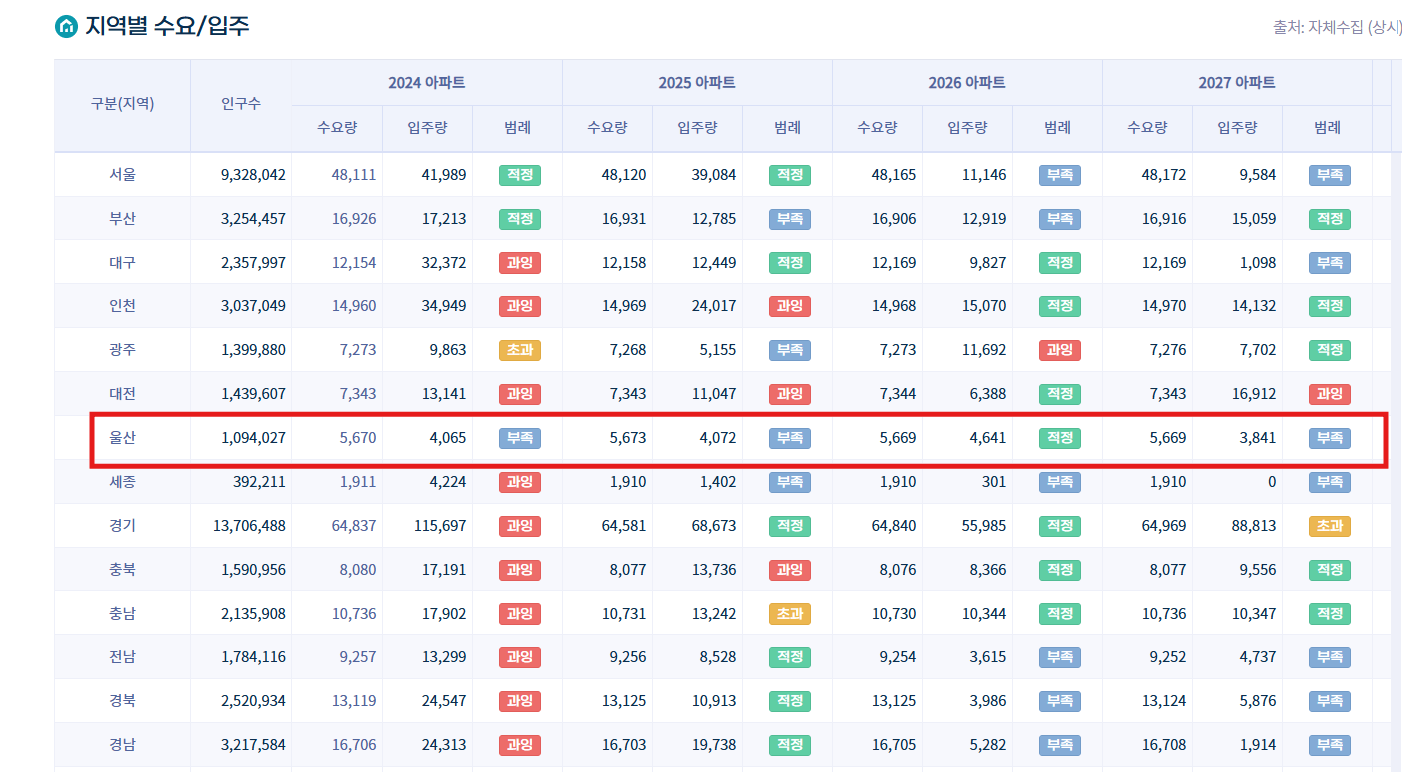Click 대구 2024 move-in value 32,372
This screenshot has height=772, width=1402.
[x=444, y=263]
